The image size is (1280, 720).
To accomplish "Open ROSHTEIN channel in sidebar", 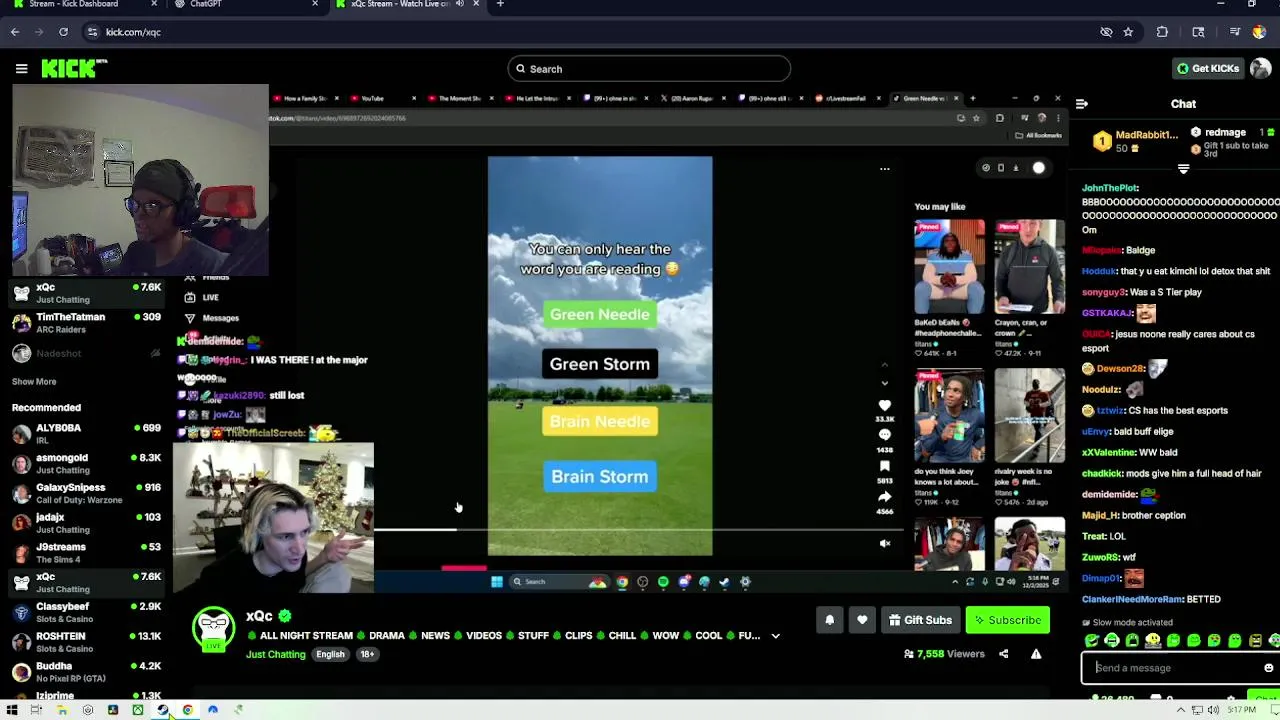I will 85,642.
